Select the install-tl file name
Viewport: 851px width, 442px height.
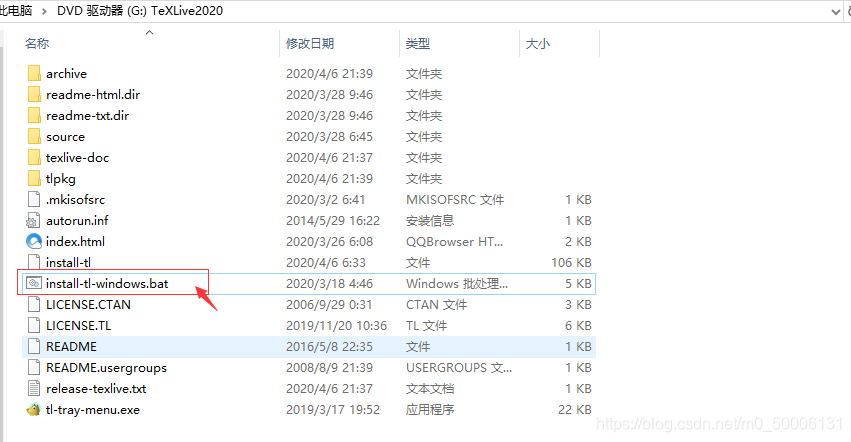click(68, 262)
